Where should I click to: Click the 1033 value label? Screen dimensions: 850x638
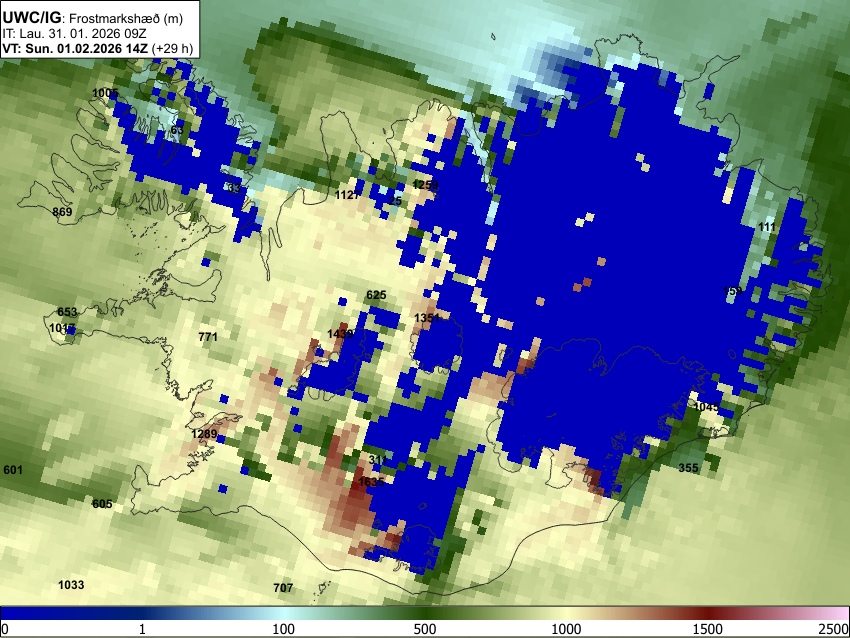pyautogui.click(x=71, y=584)
